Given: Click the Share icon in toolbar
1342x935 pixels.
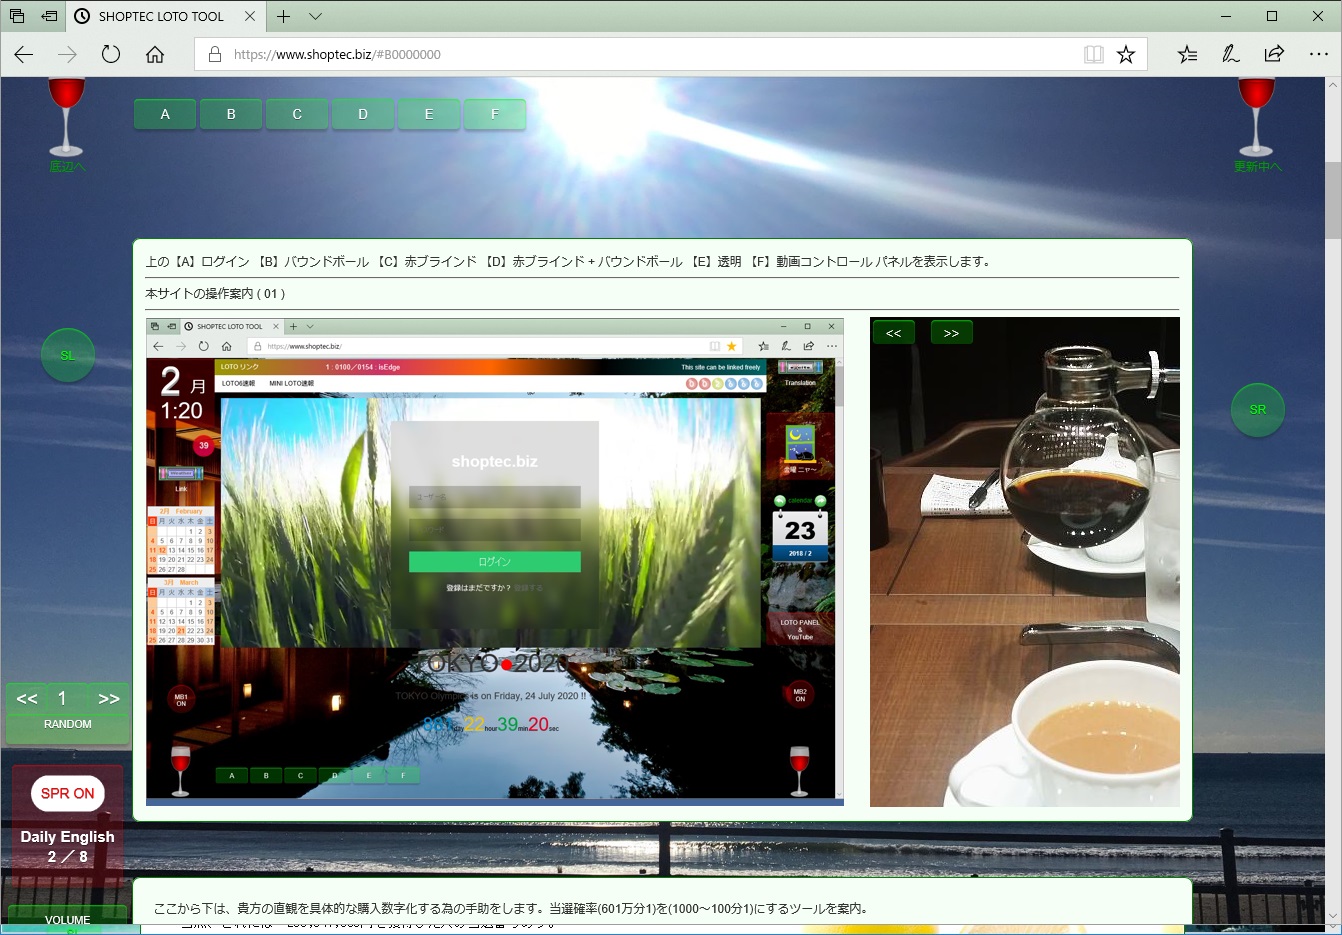Looking at the screenshot, I should tap(1274, 54).
